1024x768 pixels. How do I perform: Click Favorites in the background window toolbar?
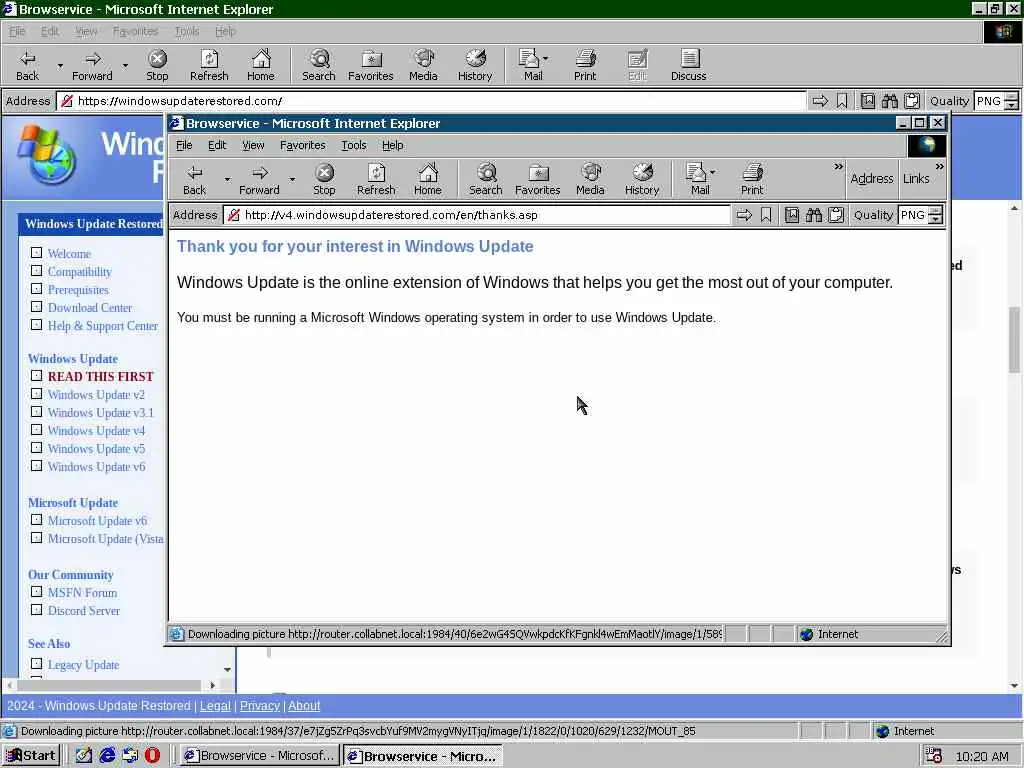tap(371, 65)
